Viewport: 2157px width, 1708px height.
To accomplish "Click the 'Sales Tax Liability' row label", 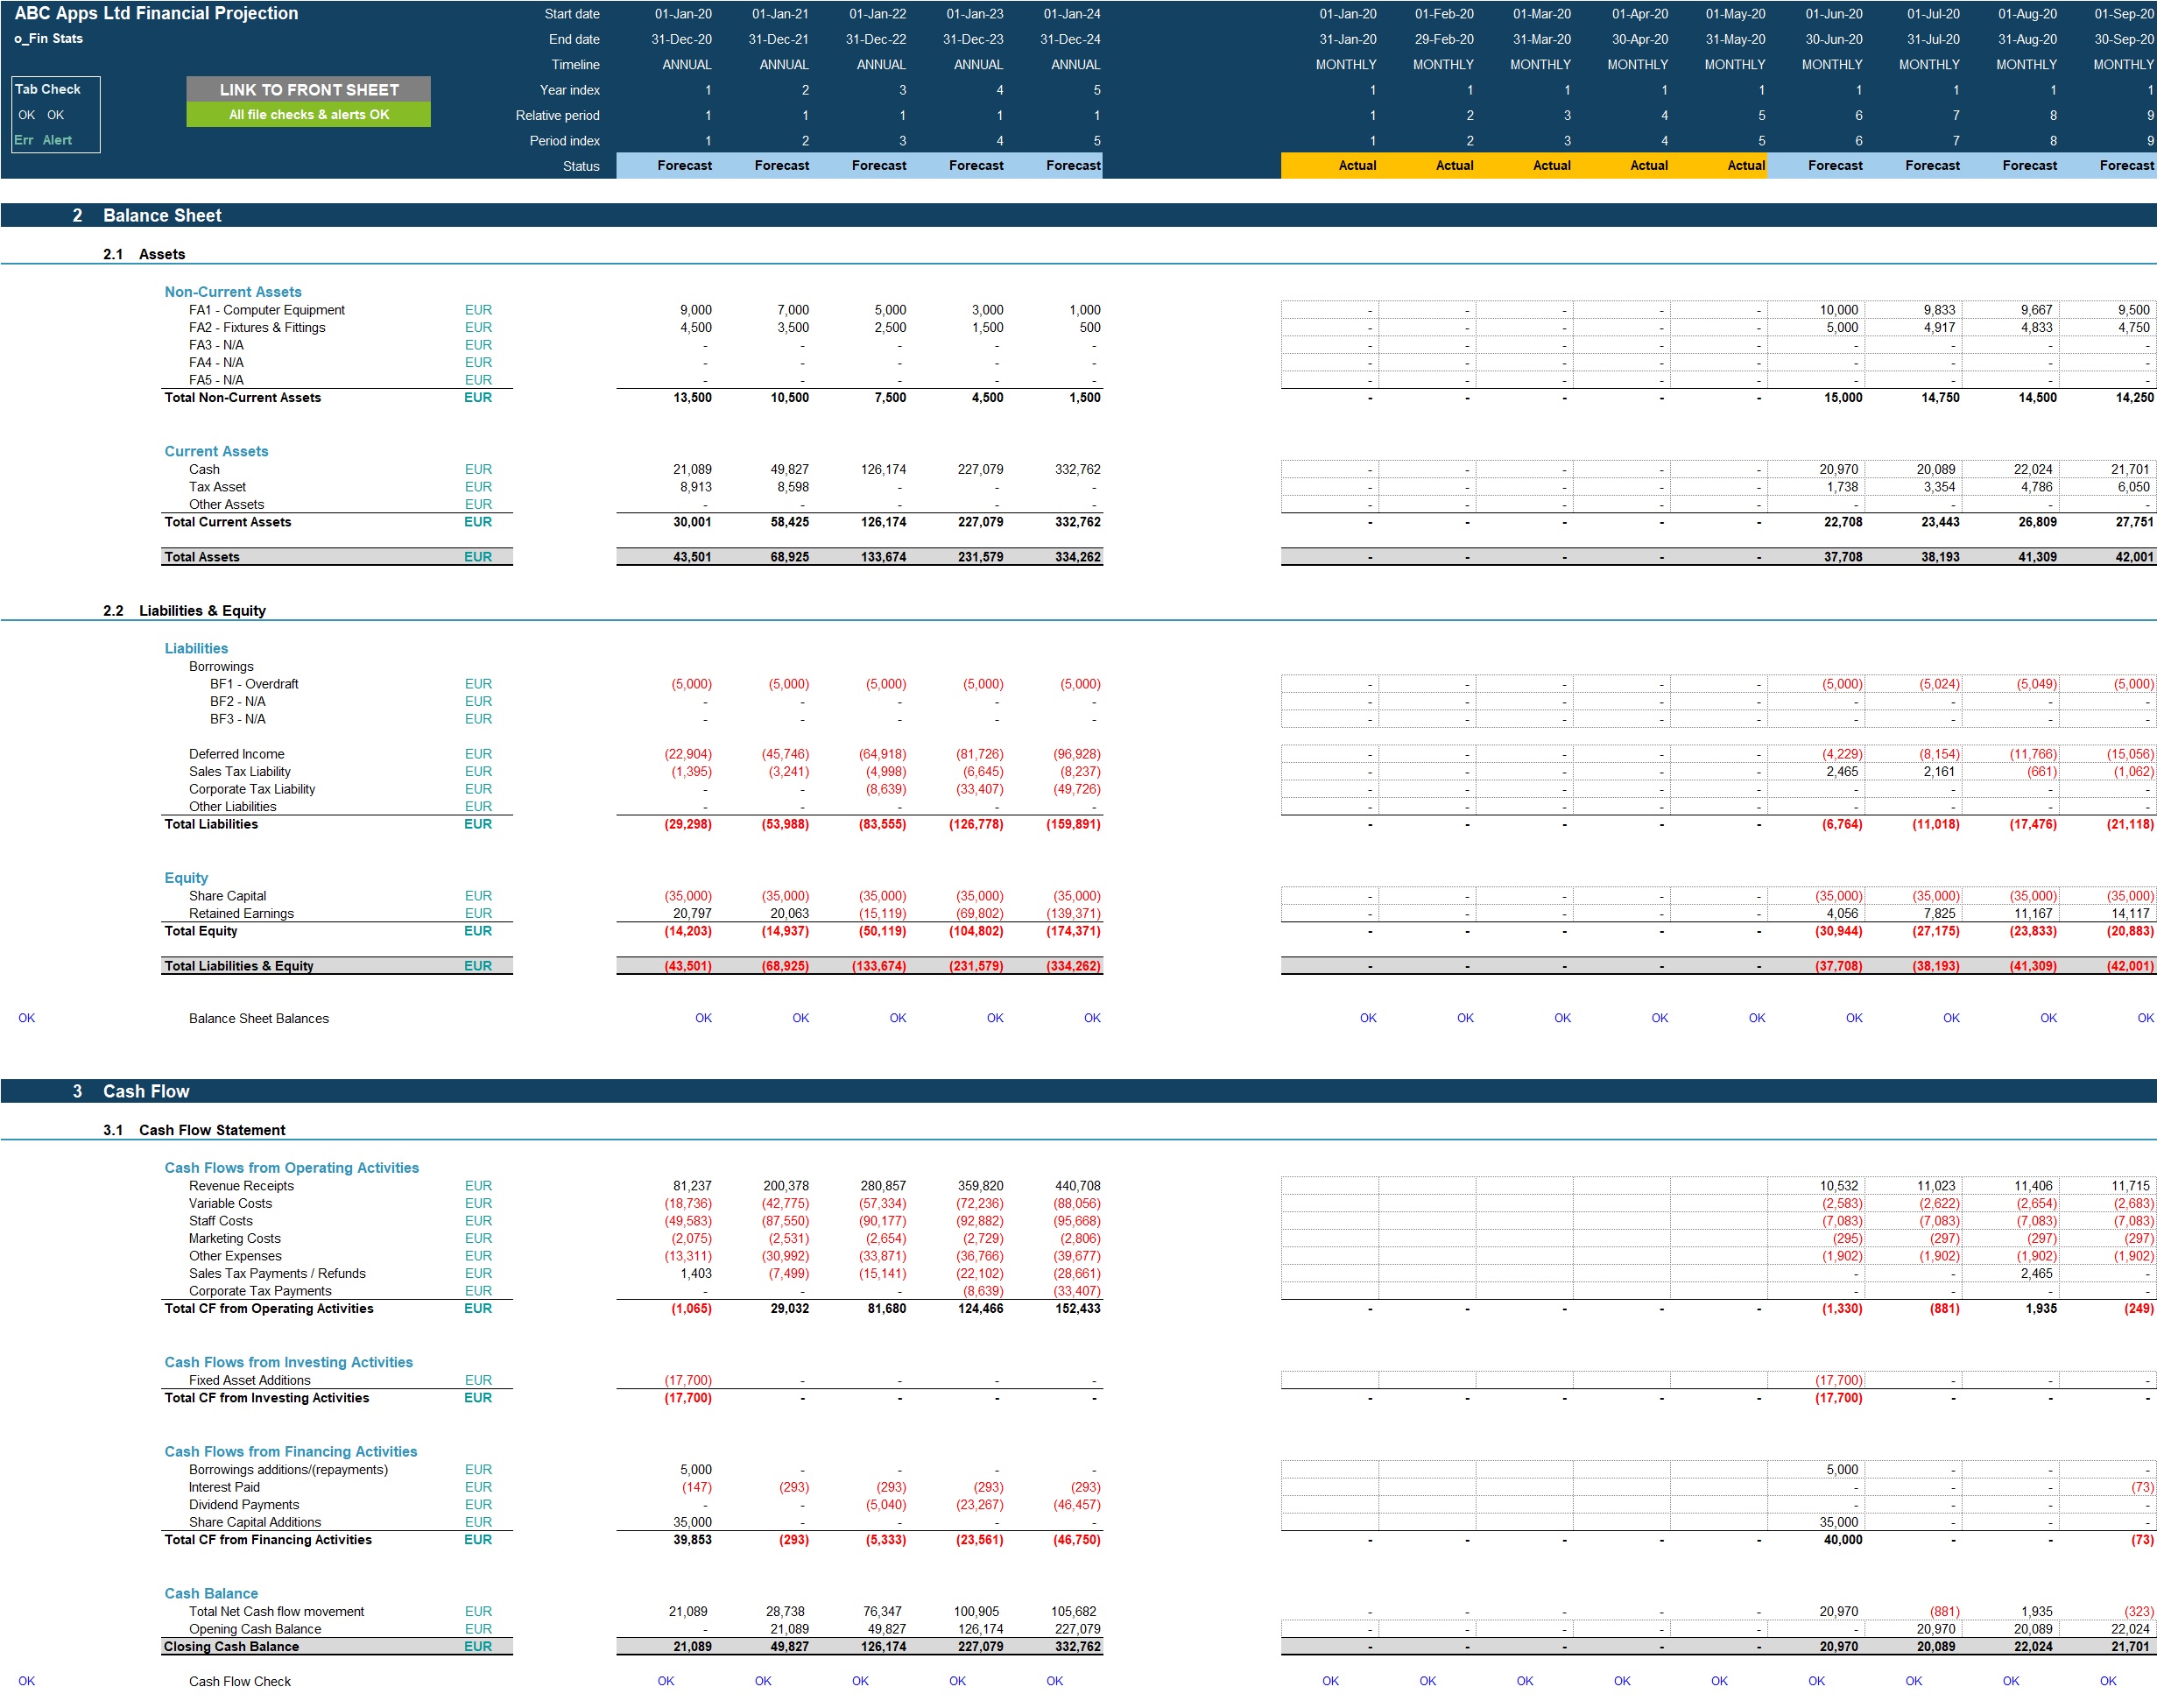I will coord(240,772).
